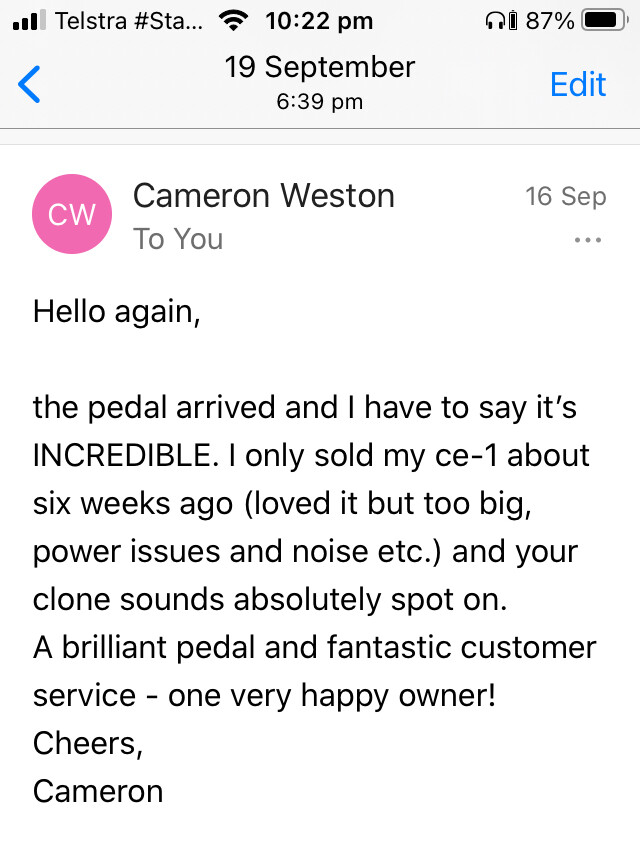Tap the "19 September" header title
Image resolution: width=640 pixels, height=857 pixels.
click(x=319, y=68)
